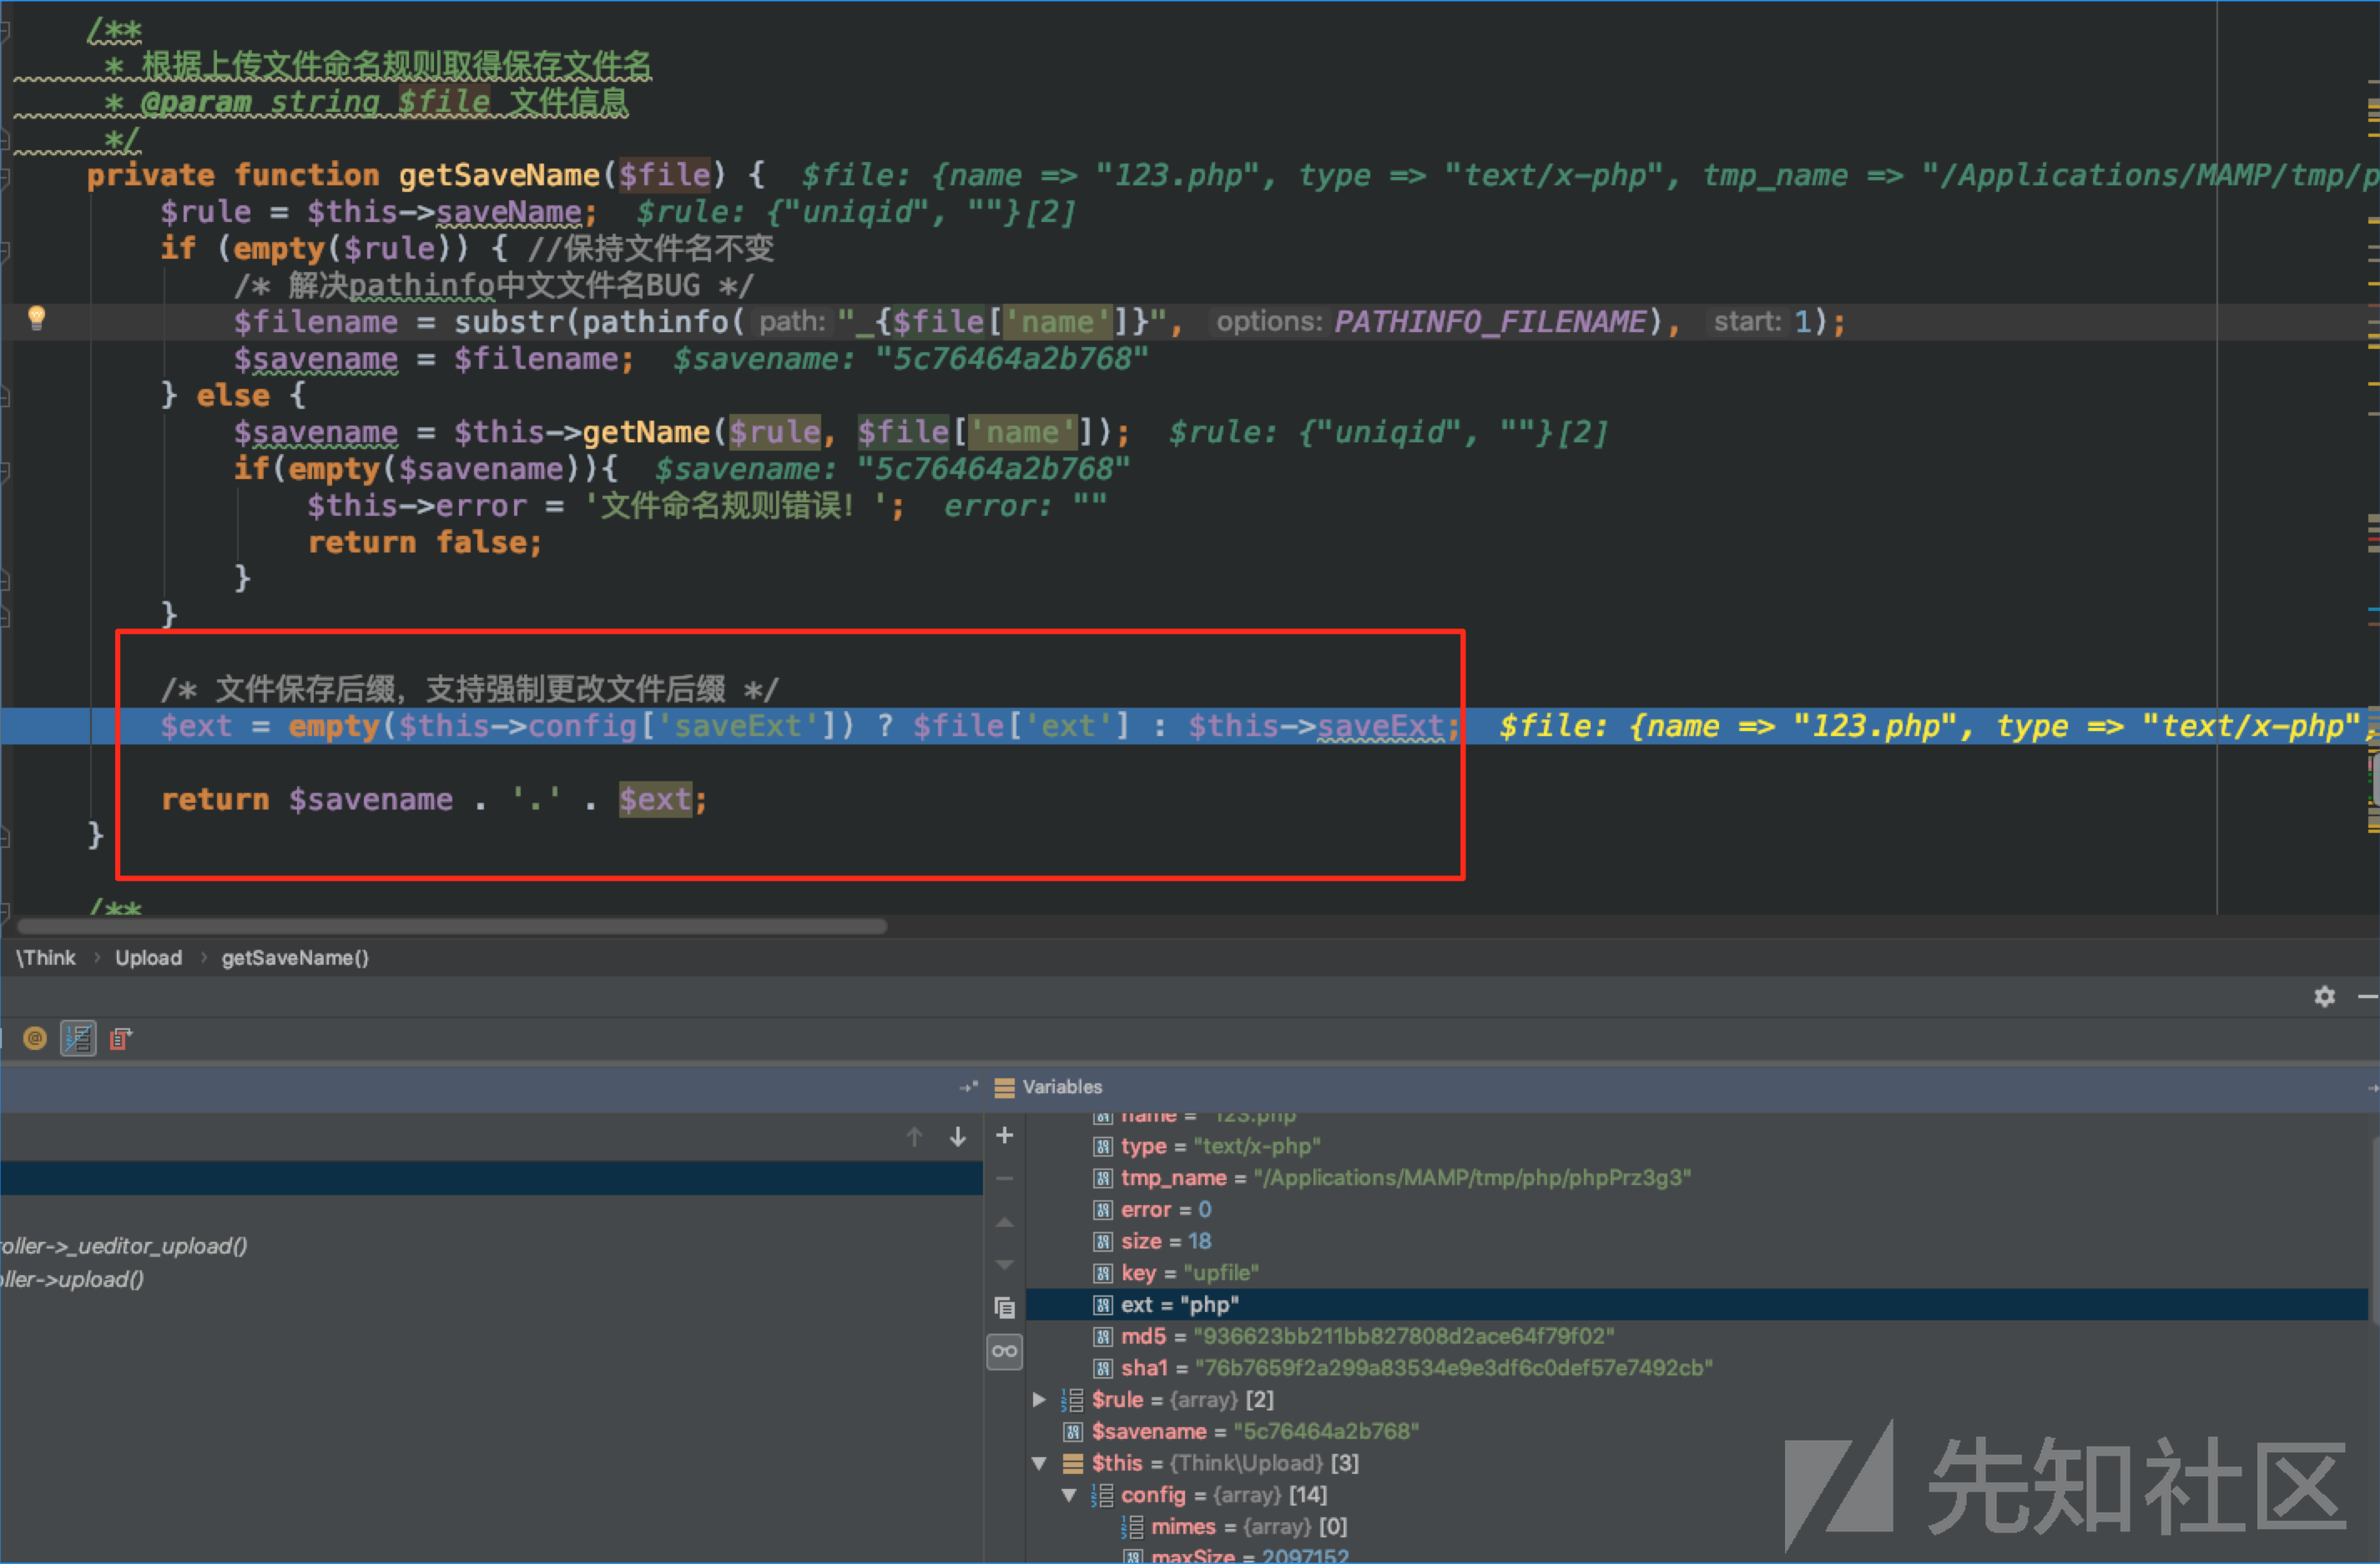Expand the $rule array node
The image size is (2380, 1564).
pos(1040,1400)
